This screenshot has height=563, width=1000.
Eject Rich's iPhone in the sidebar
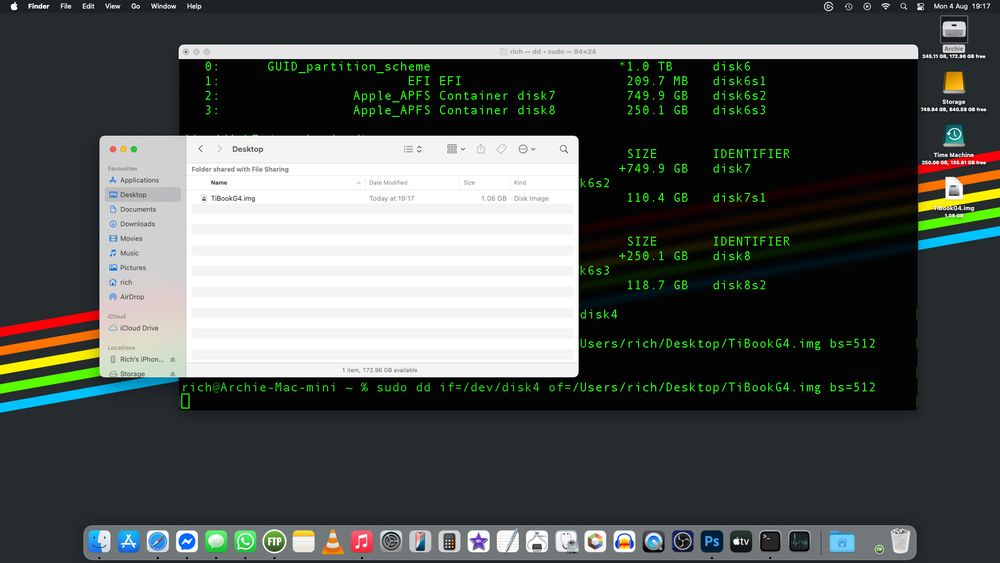pyautogui.click(x=173, y=360)
